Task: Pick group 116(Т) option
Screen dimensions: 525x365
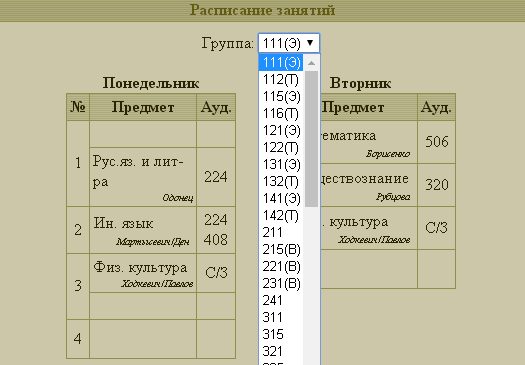Action: (x=281, y=114)
